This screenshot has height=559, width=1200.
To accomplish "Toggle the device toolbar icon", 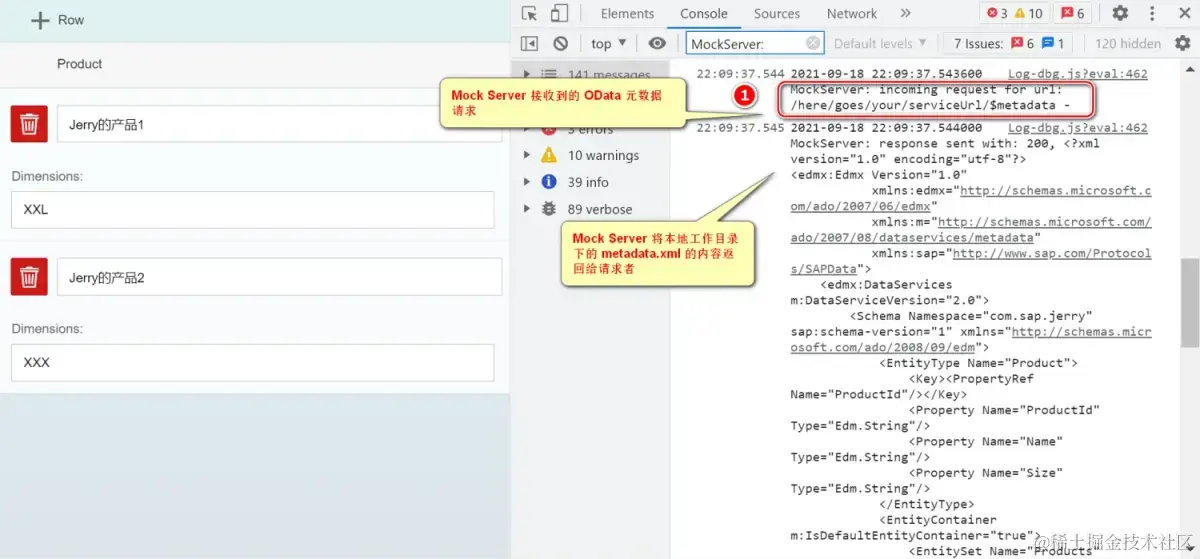I will point(559,13).
